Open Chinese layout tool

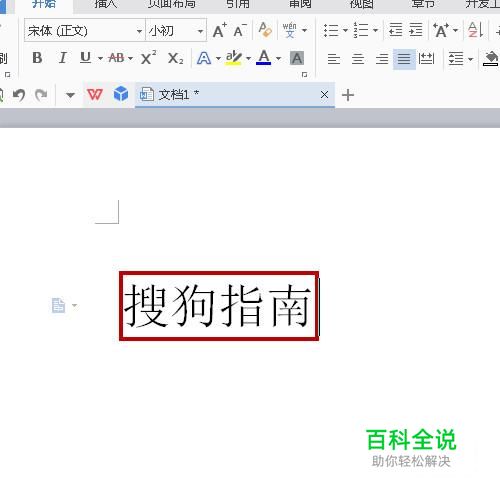point(441,30)
